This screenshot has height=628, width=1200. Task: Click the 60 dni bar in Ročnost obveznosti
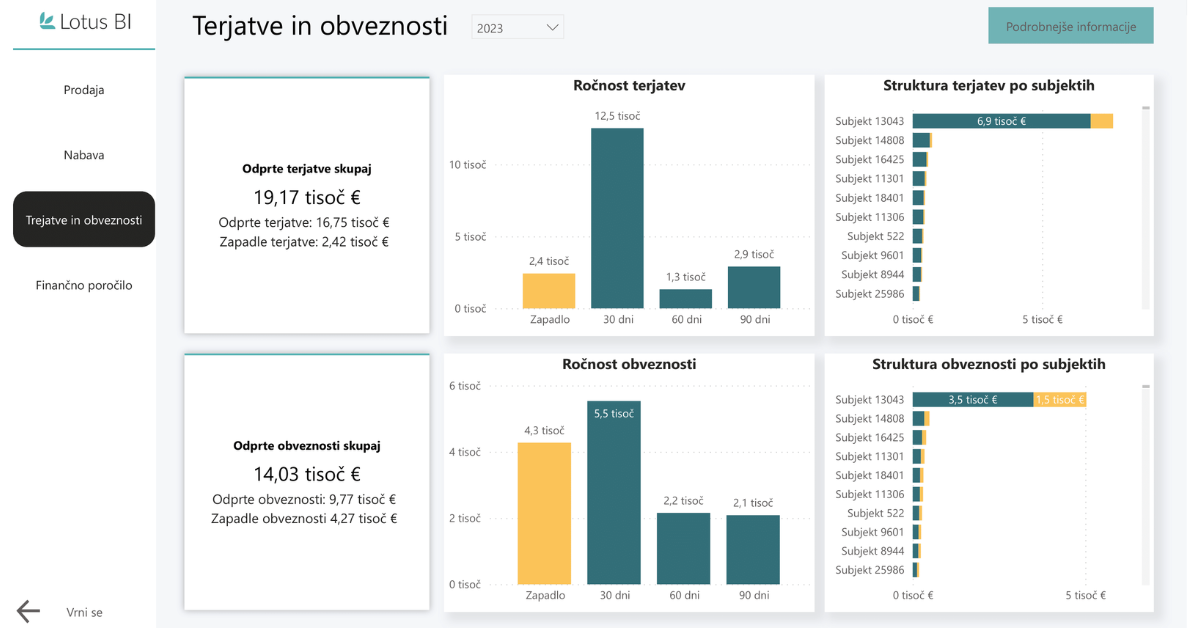click(x=683, y=548)
